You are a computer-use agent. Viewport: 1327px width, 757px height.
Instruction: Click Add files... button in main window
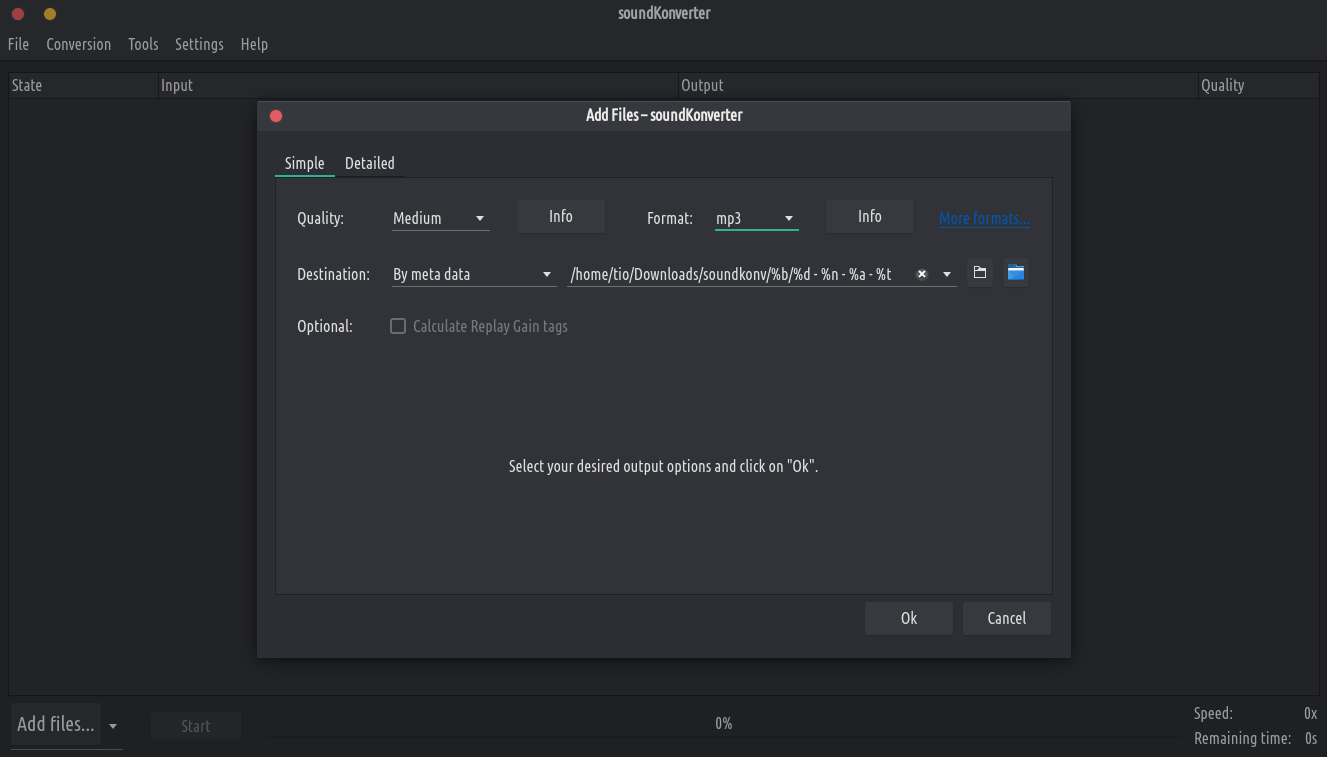click(56, 724)
